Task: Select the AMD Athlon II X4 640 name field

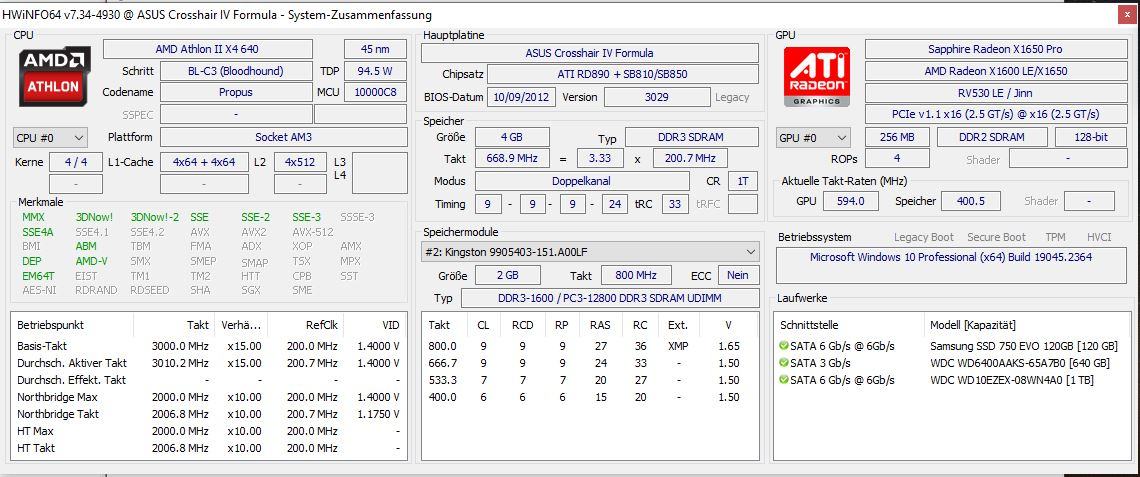Action: 207,49
